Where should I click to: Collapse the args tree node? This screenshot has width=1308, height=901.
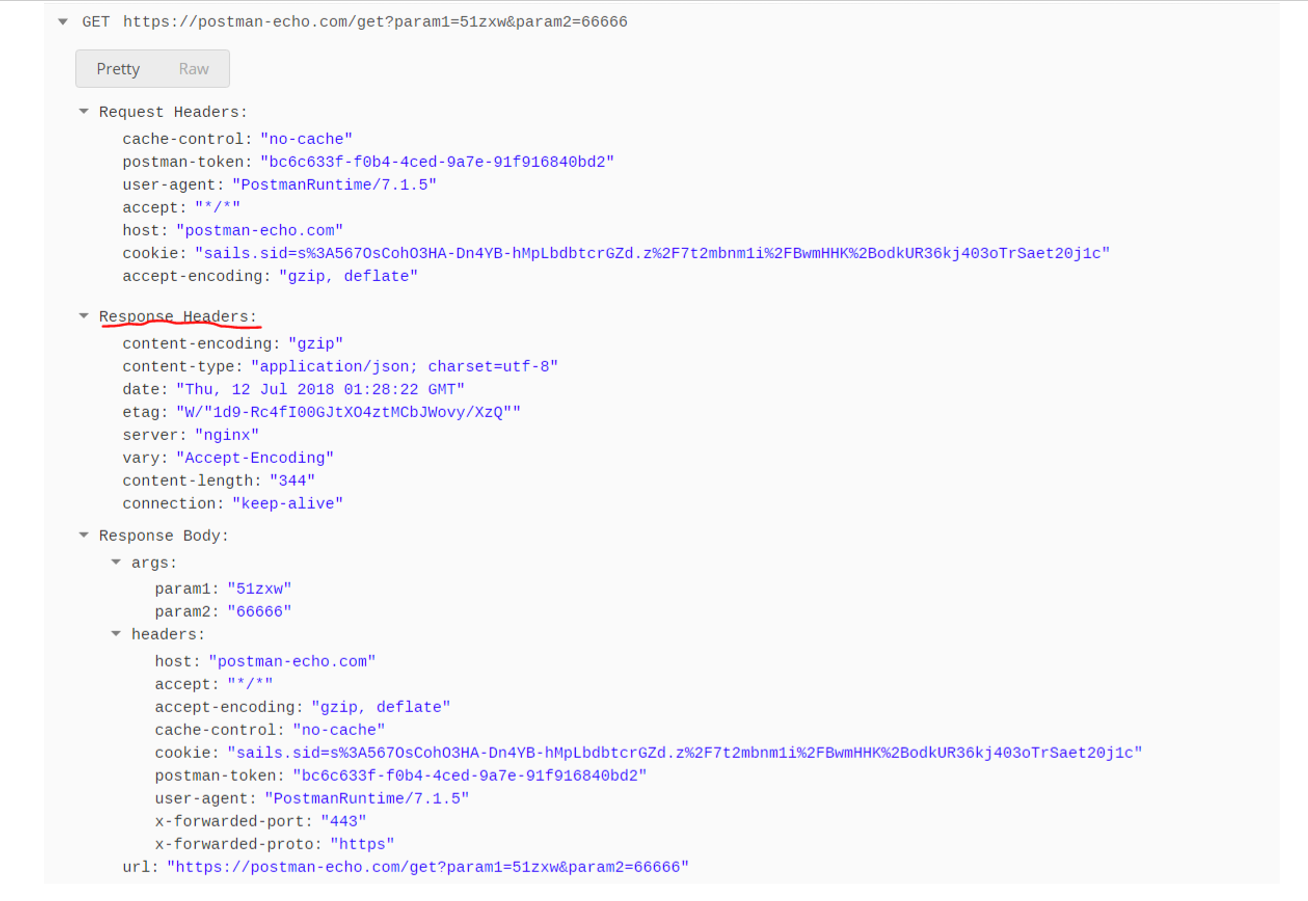point(116,563)
